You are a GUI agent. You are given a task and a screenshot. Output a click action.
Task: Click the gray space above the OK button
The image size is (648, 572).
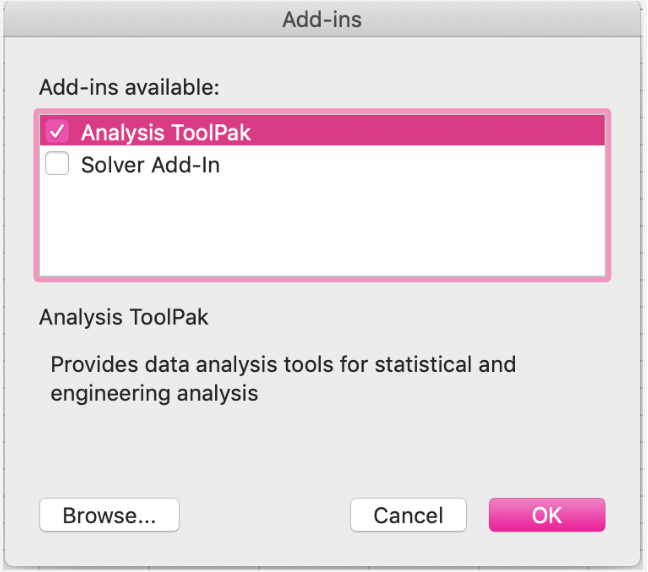click(547, 455)
